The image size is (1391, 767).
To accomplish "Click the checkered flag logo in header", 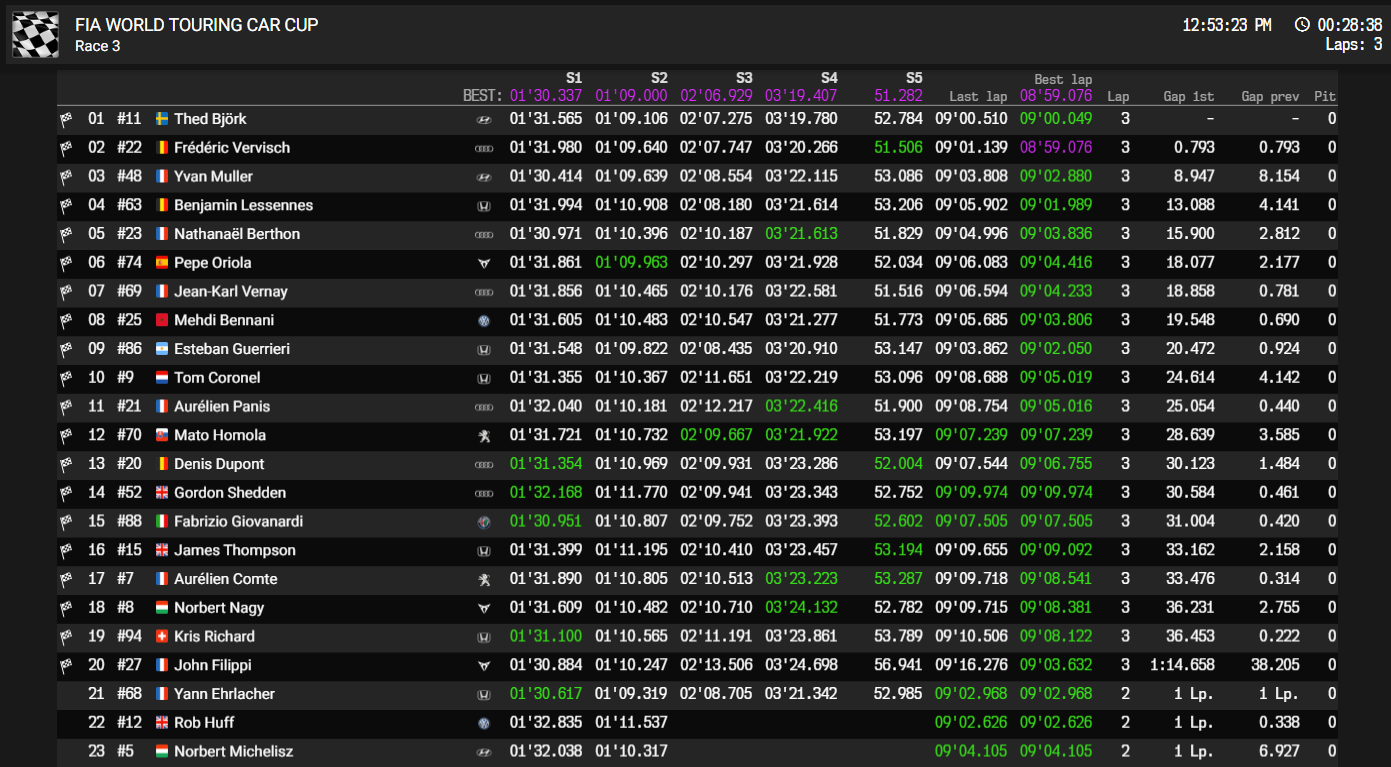I will tap(36, 34).
